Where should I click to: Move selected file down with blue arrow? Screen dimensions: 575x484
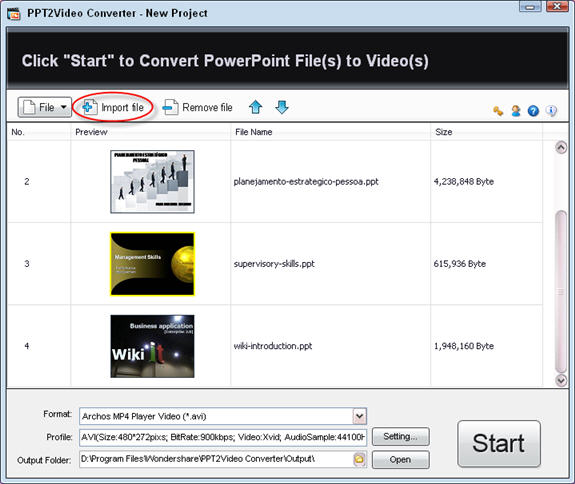(282, 107)
